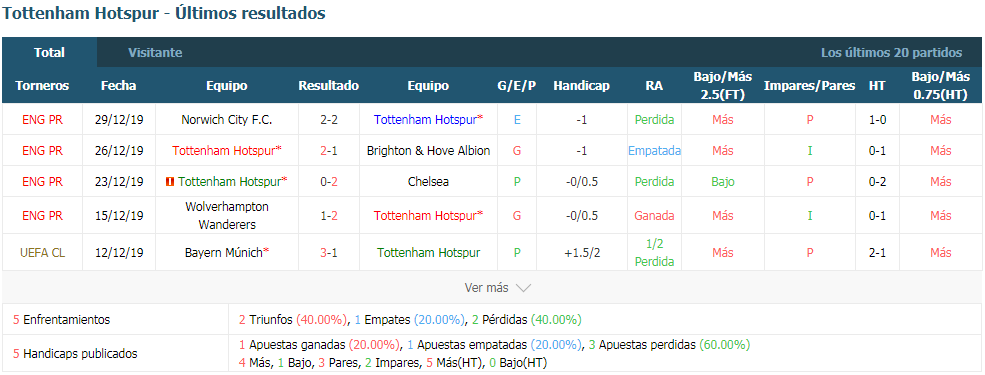Click the 0-2 Chelsea match result
Viewport: 985px width, 375px height.
point(329,182)
